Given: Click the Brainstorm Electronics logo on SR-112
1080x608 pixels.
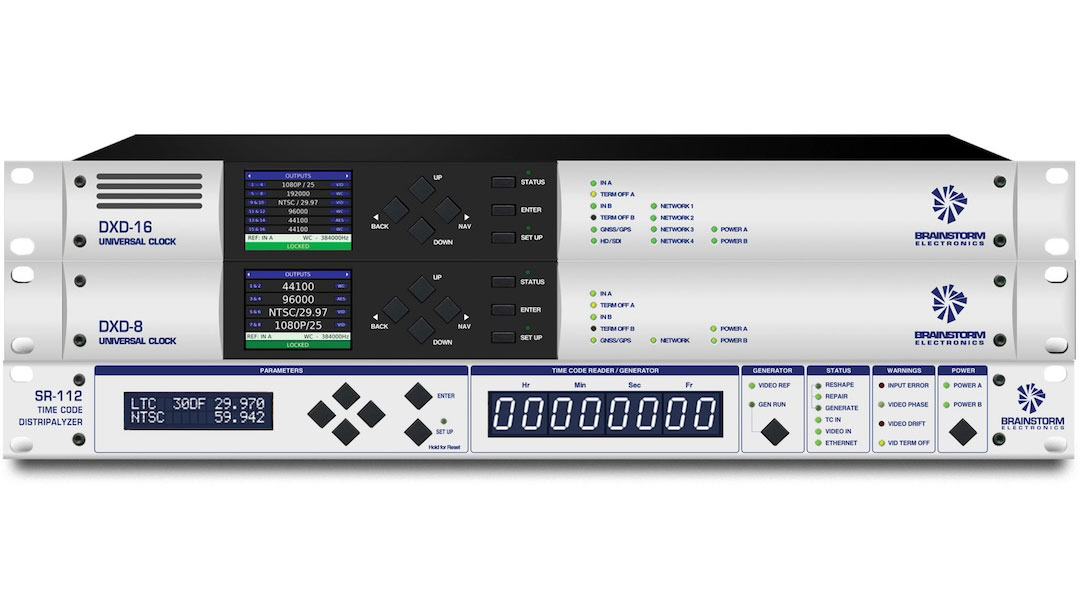Looking at the screenshot, I should click(1032, 407).
